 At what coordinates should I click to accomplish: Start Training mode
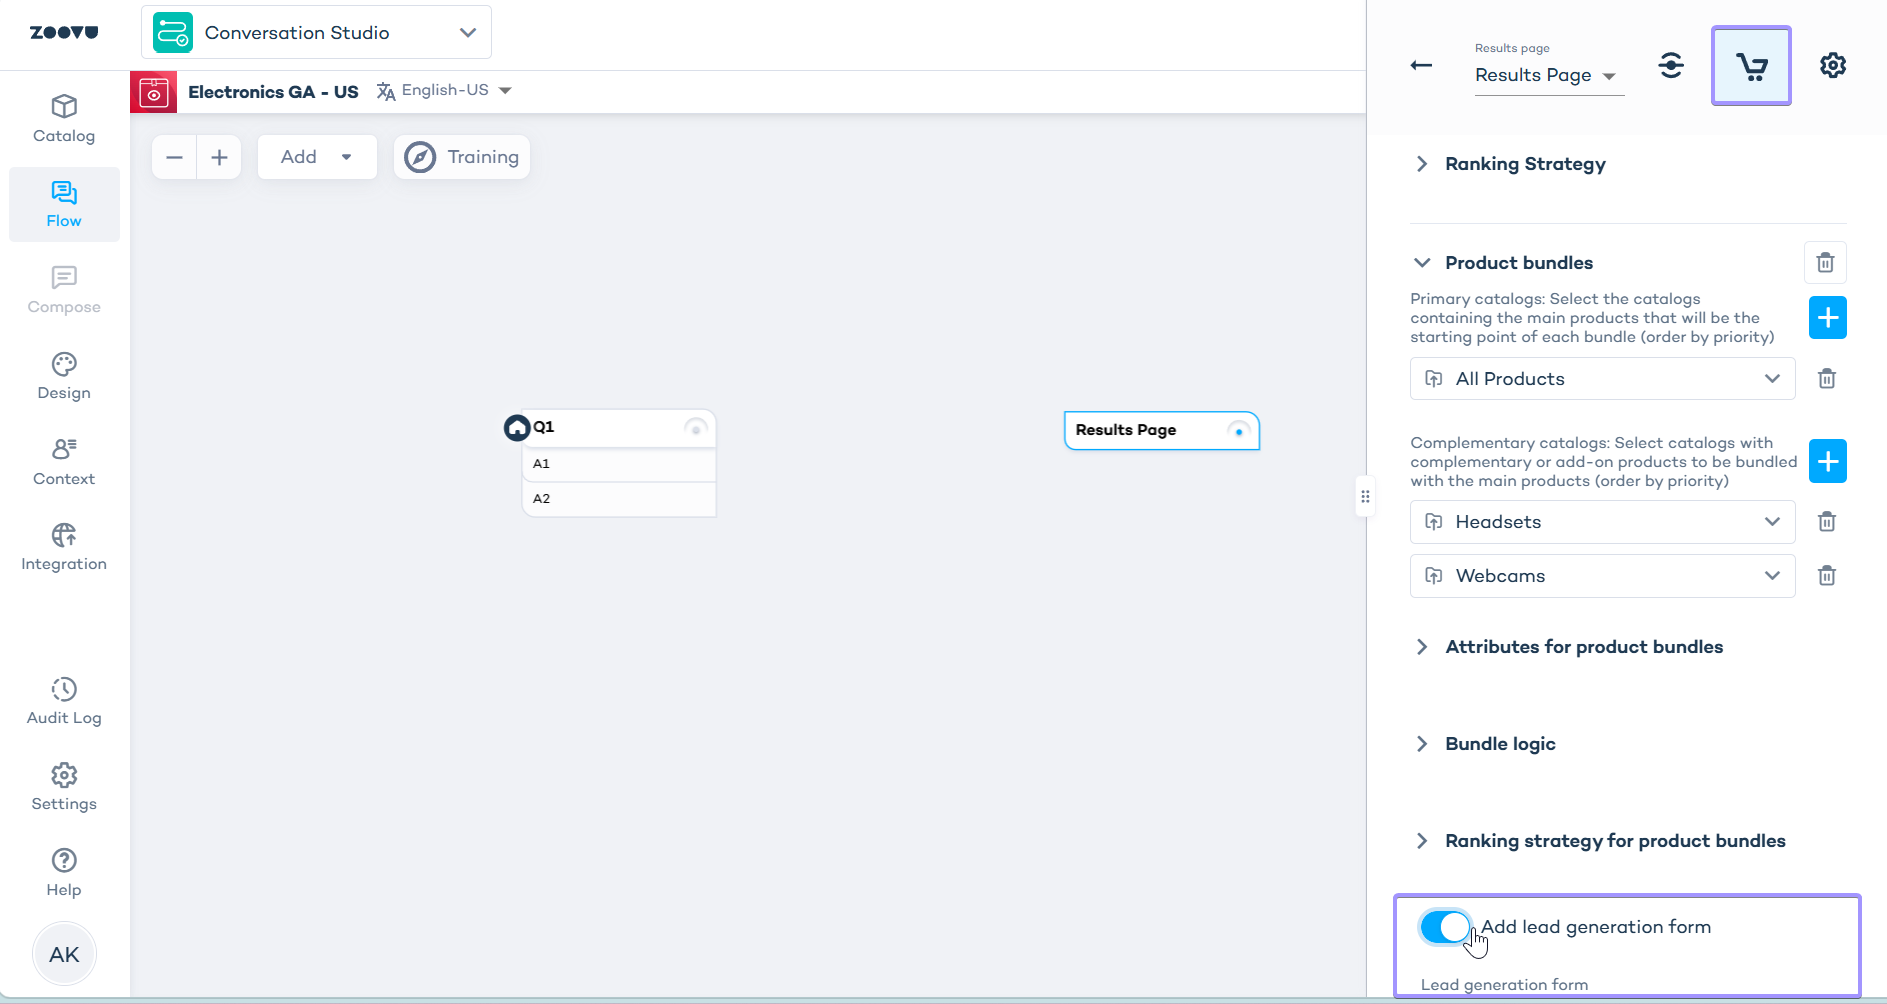(x=462, y=157)
